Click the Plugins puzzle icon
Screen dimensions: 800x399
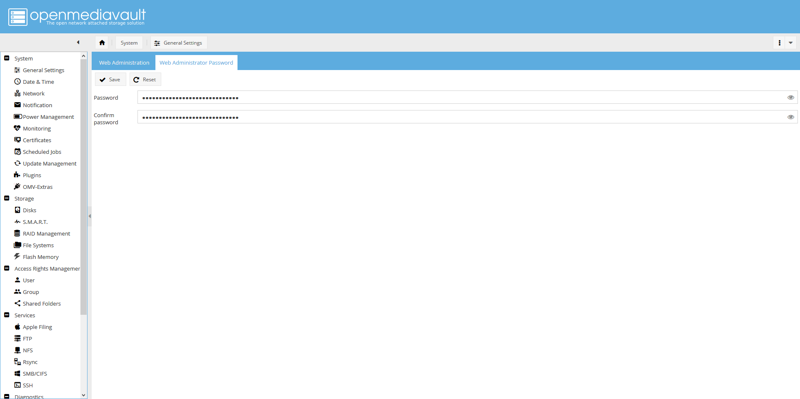[x=17, y=175]
